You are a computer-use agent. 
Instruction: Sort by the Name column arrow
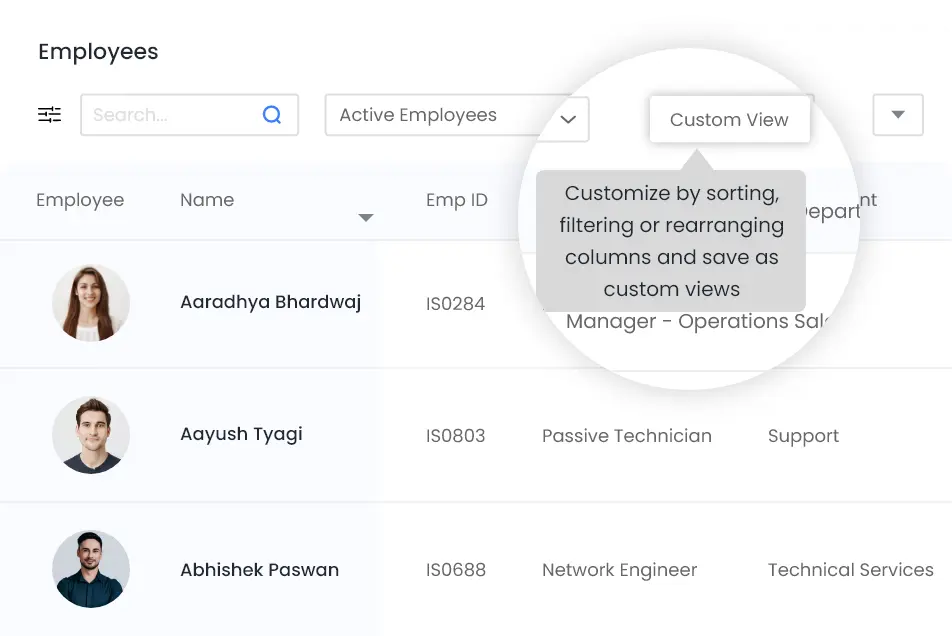[366, 218]
